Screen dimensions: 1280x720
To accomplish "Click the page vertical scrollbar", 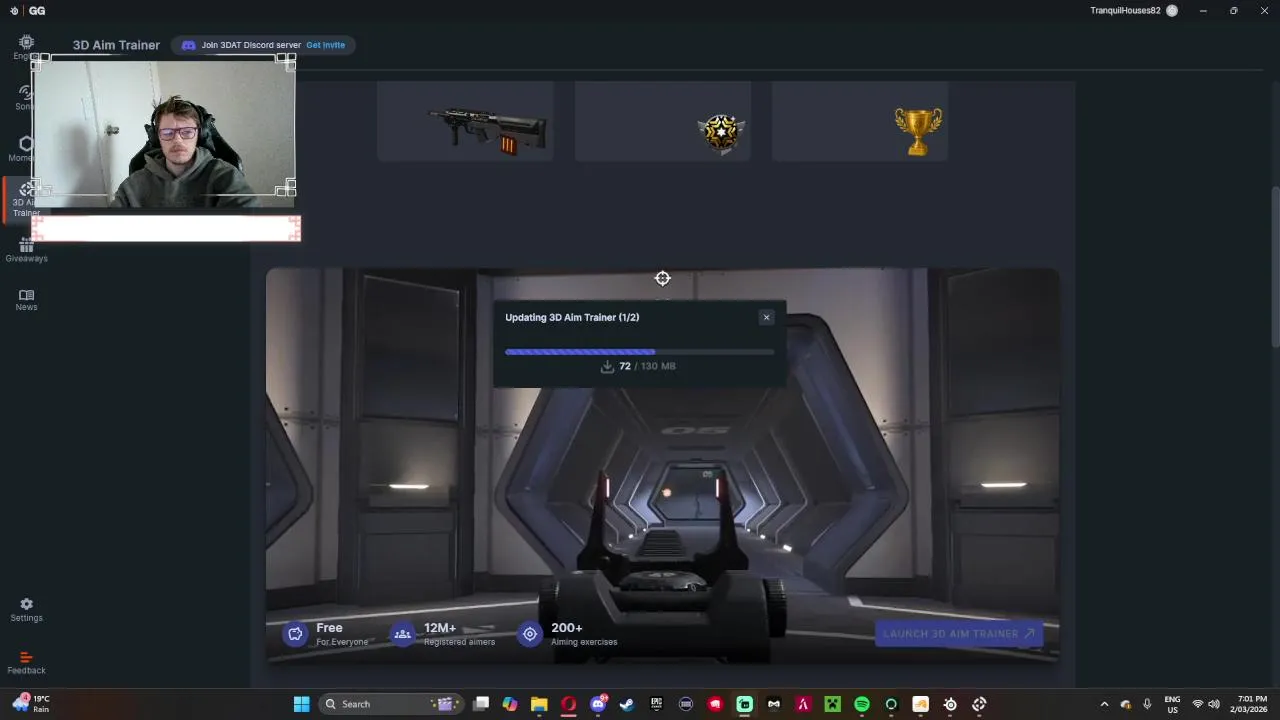I will pyautogui.click(x=1274, y=266).
